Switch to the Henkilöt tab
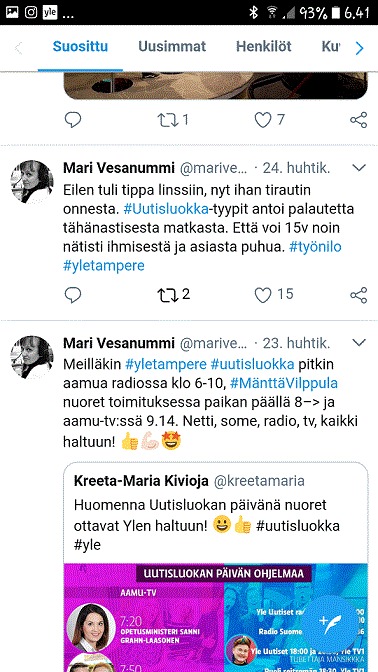The image size is (378, 672). pyautogui.click(x=264, y=46)
